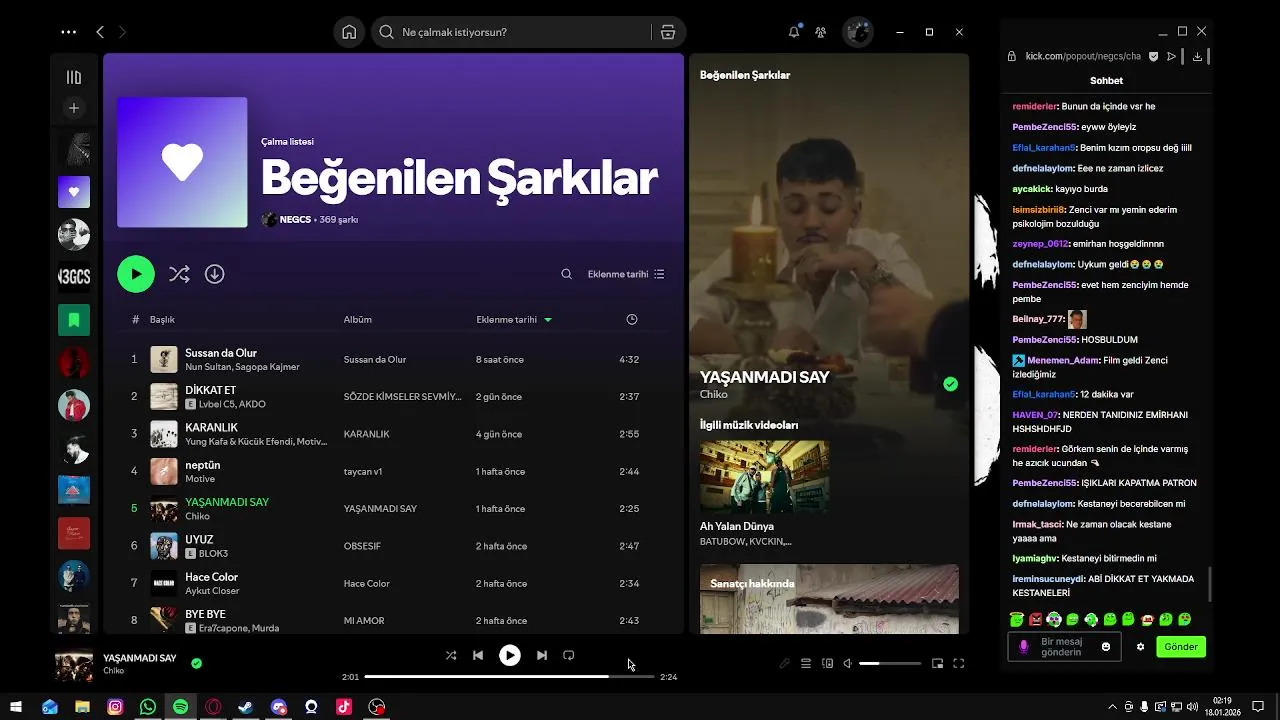The width and height of the screenshot is (1280, 720).
Task: Enable shuffle next to the green play button
Action: (x=179, y=274)
